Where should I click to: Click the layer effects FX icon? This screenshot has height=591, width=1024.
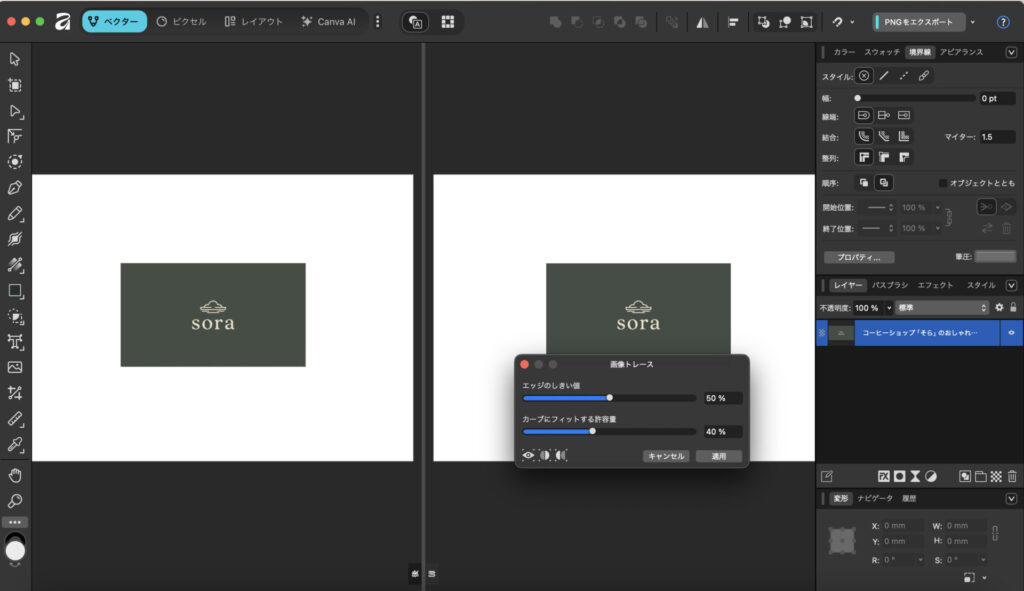[884, 476]
